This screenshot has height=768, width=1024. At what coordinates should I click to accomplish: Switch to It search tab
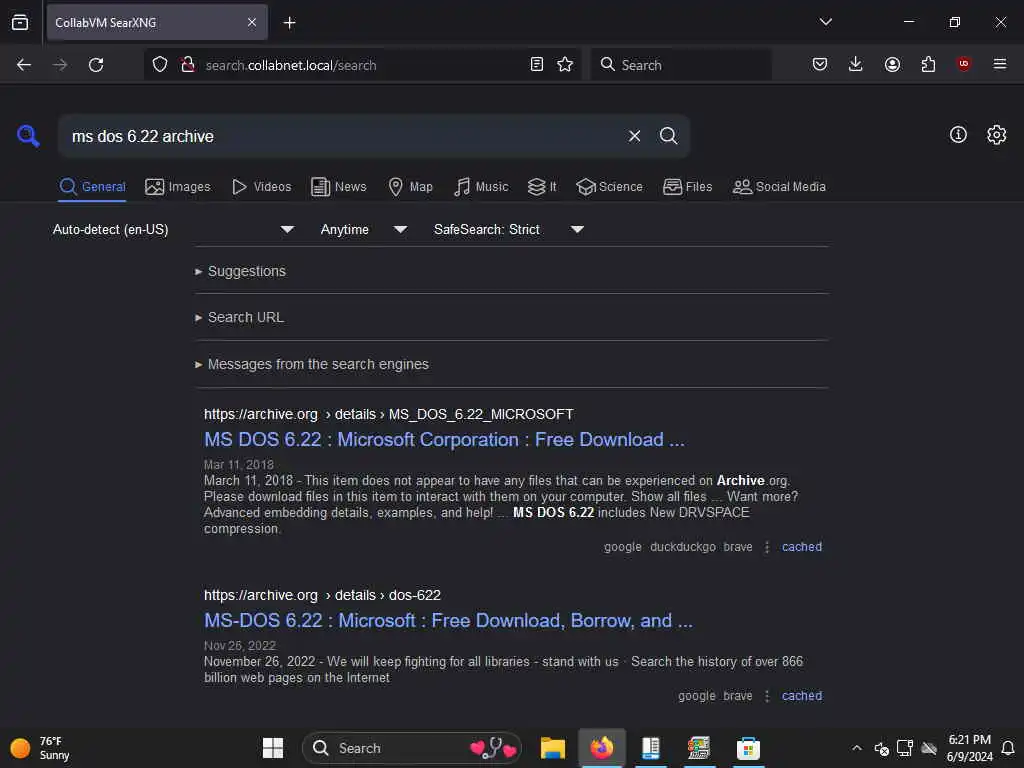(542, 187)
